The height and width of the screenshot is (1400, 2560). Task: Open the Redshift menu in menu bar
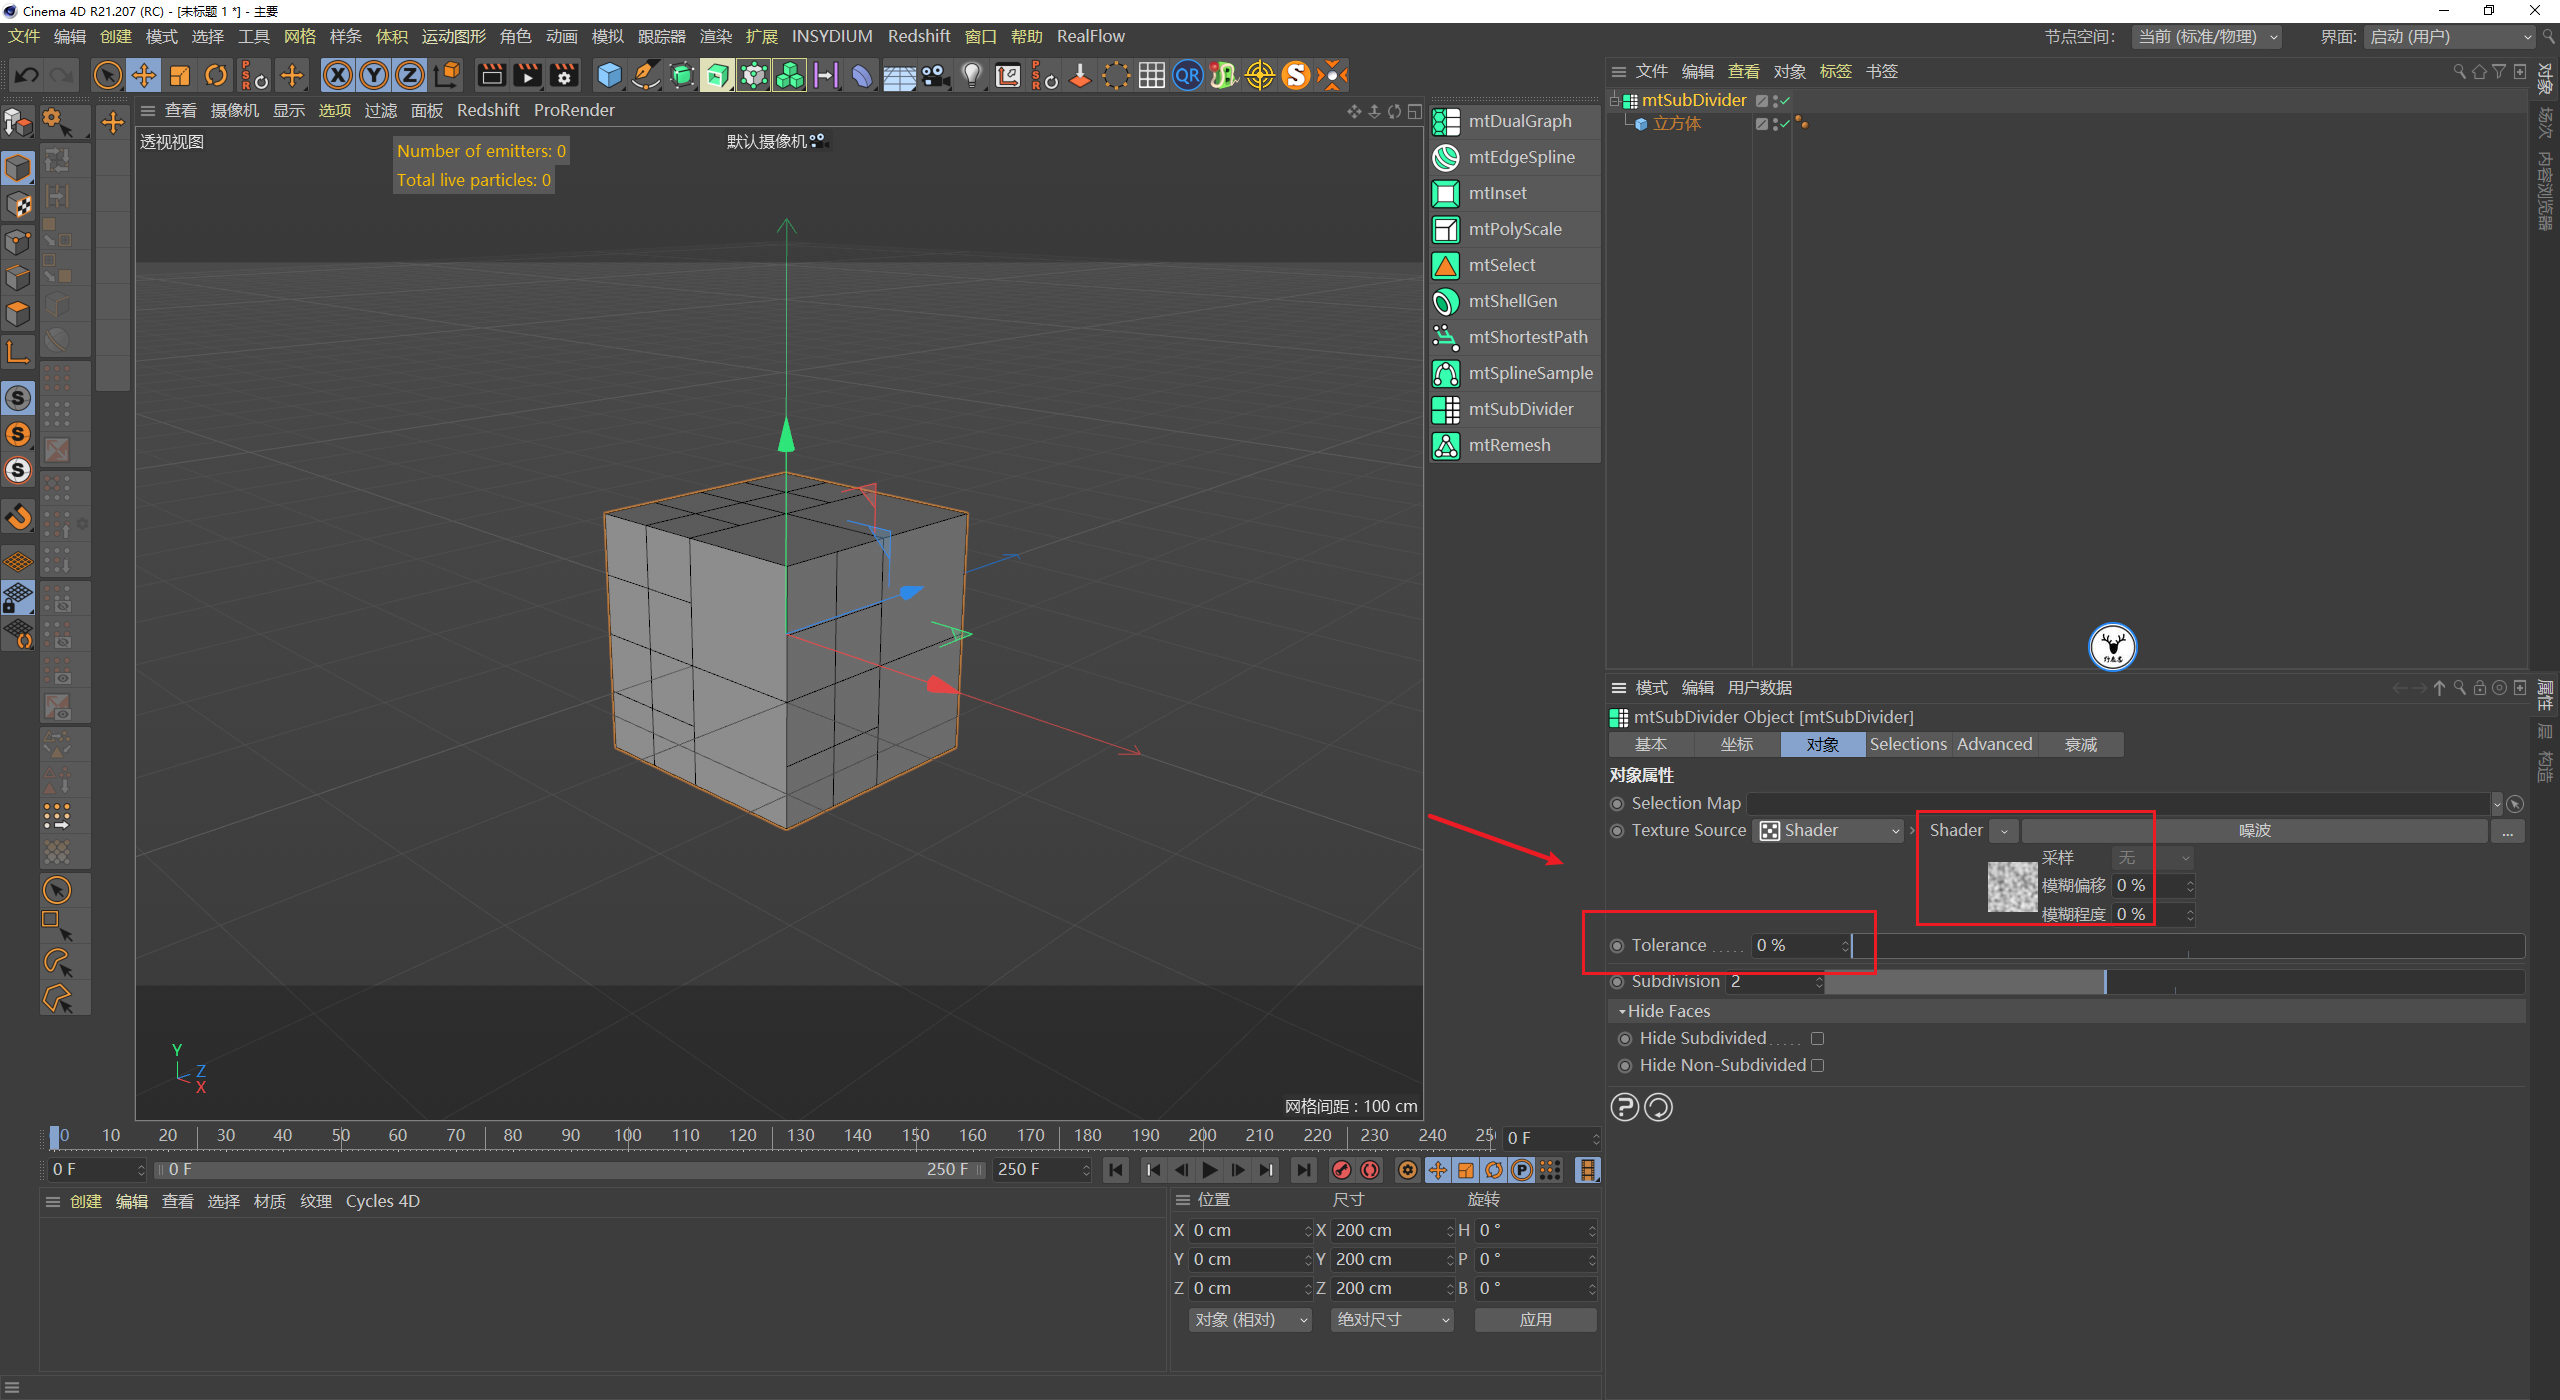(918, 36)
